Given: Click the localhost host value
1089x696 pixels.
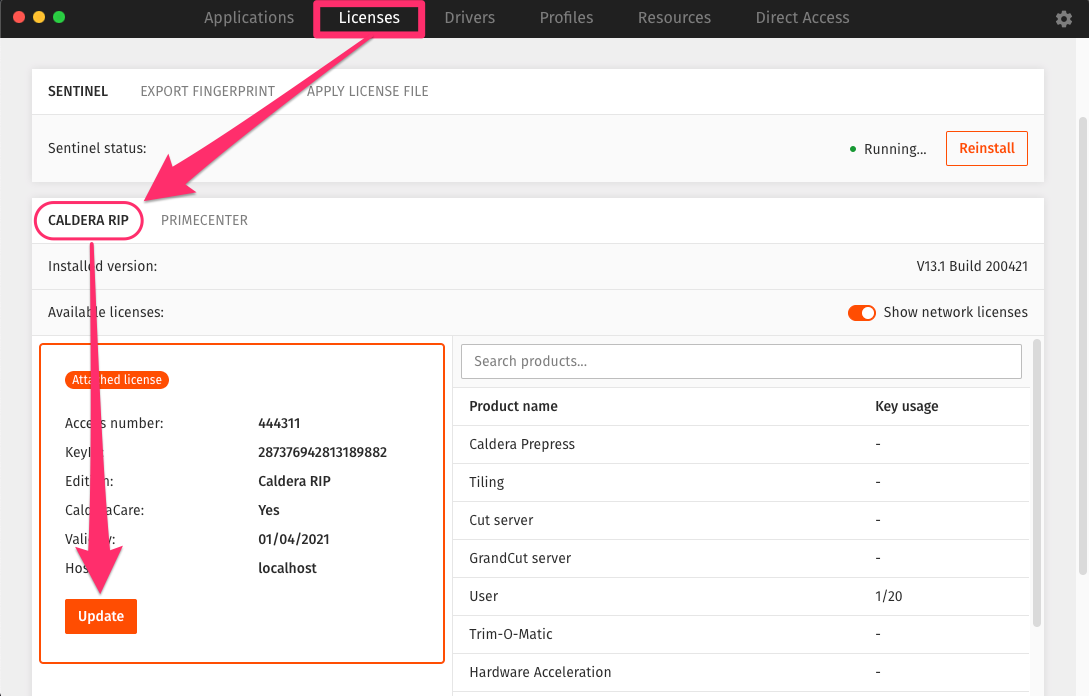Looking at the screenshot, I should 287,568.
